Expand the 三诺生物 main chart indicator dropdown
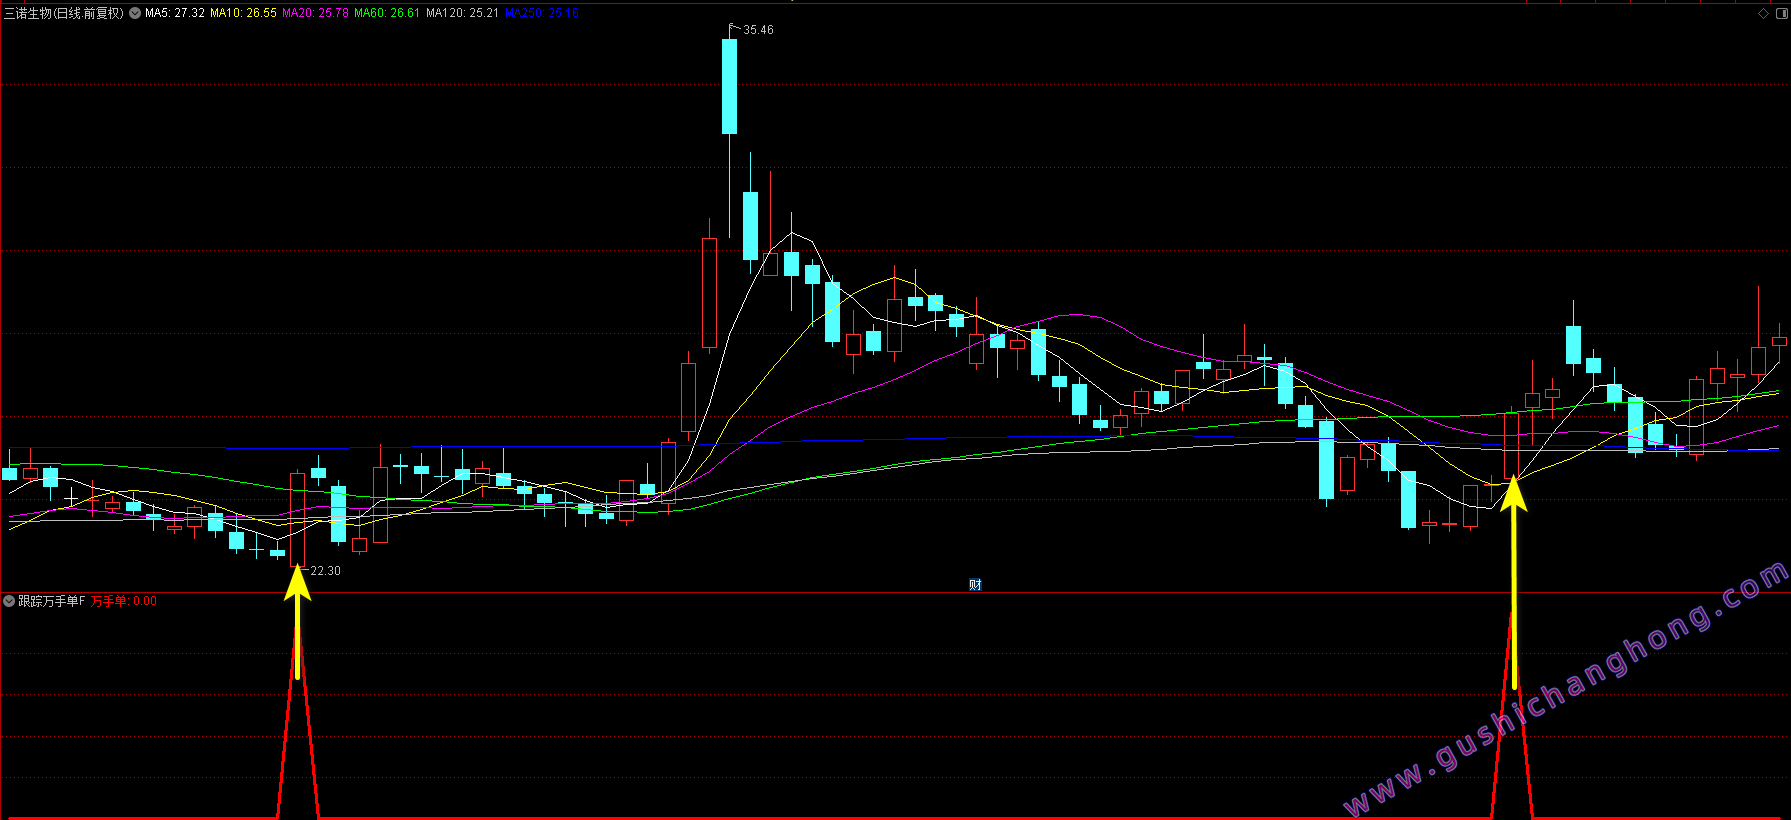This screenshot has height=820, width=1791. (x=135, y=13)
